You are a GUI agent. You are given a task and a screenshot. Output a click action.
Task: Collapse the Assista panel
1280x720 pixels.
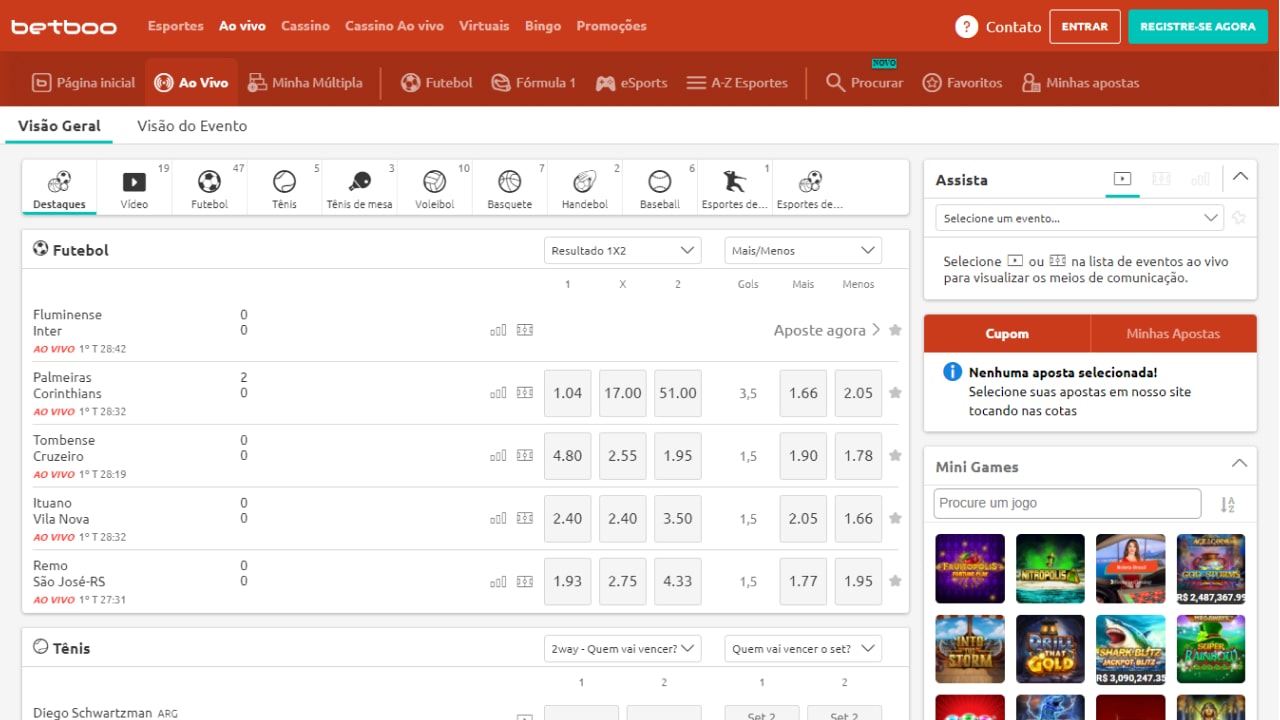coord(1240,178)
